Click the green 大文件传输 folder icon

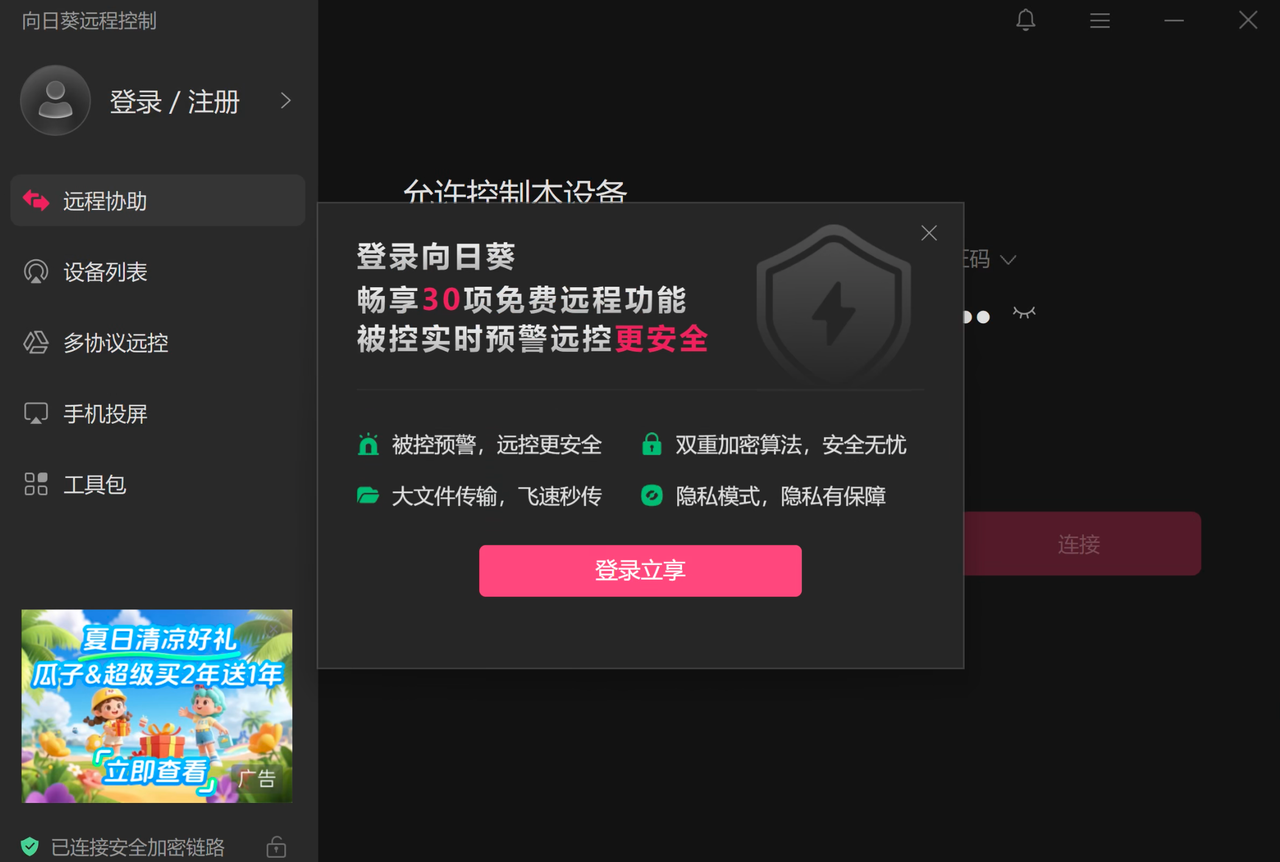coord(369,495)
